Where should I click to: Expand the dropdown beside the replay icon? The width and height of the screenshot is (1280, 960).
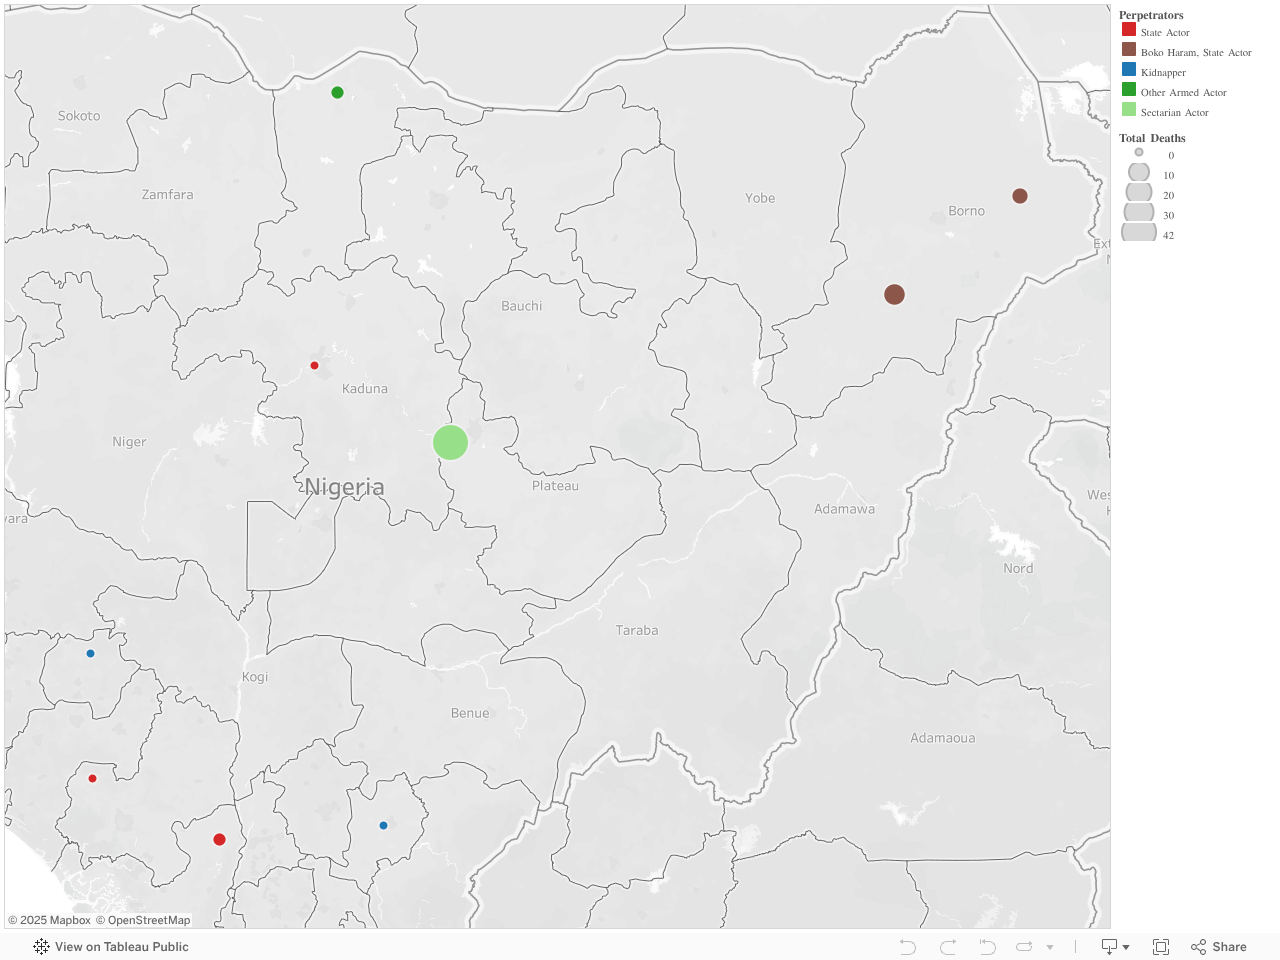click(x=1049, y=946)
